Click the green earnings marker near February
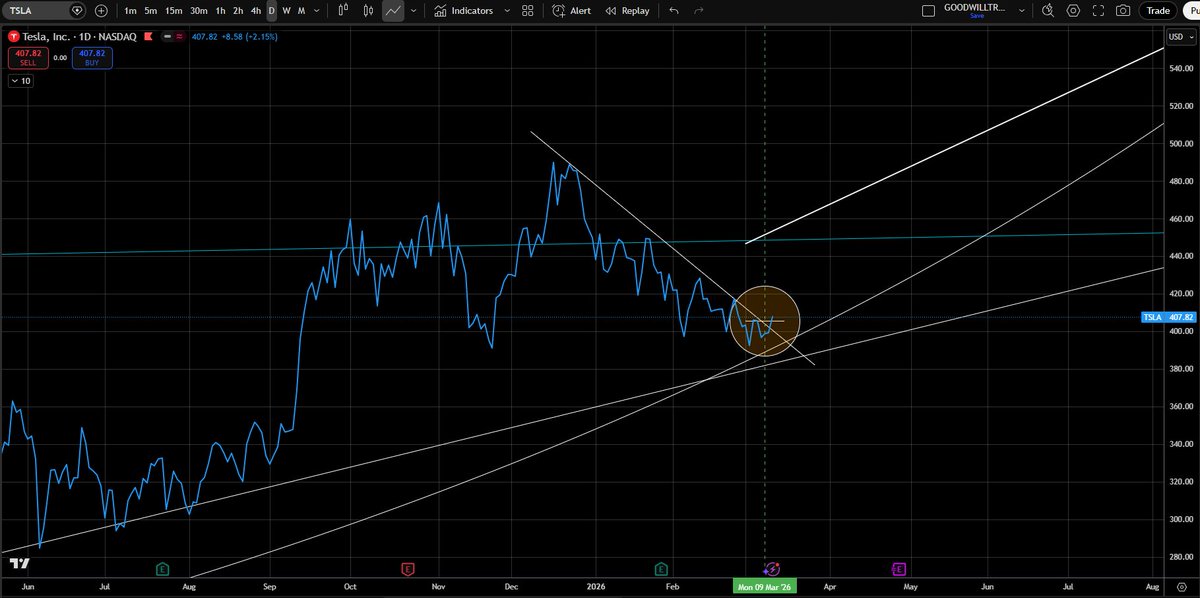The image size is (1200, 598). [x=661, y=568]
